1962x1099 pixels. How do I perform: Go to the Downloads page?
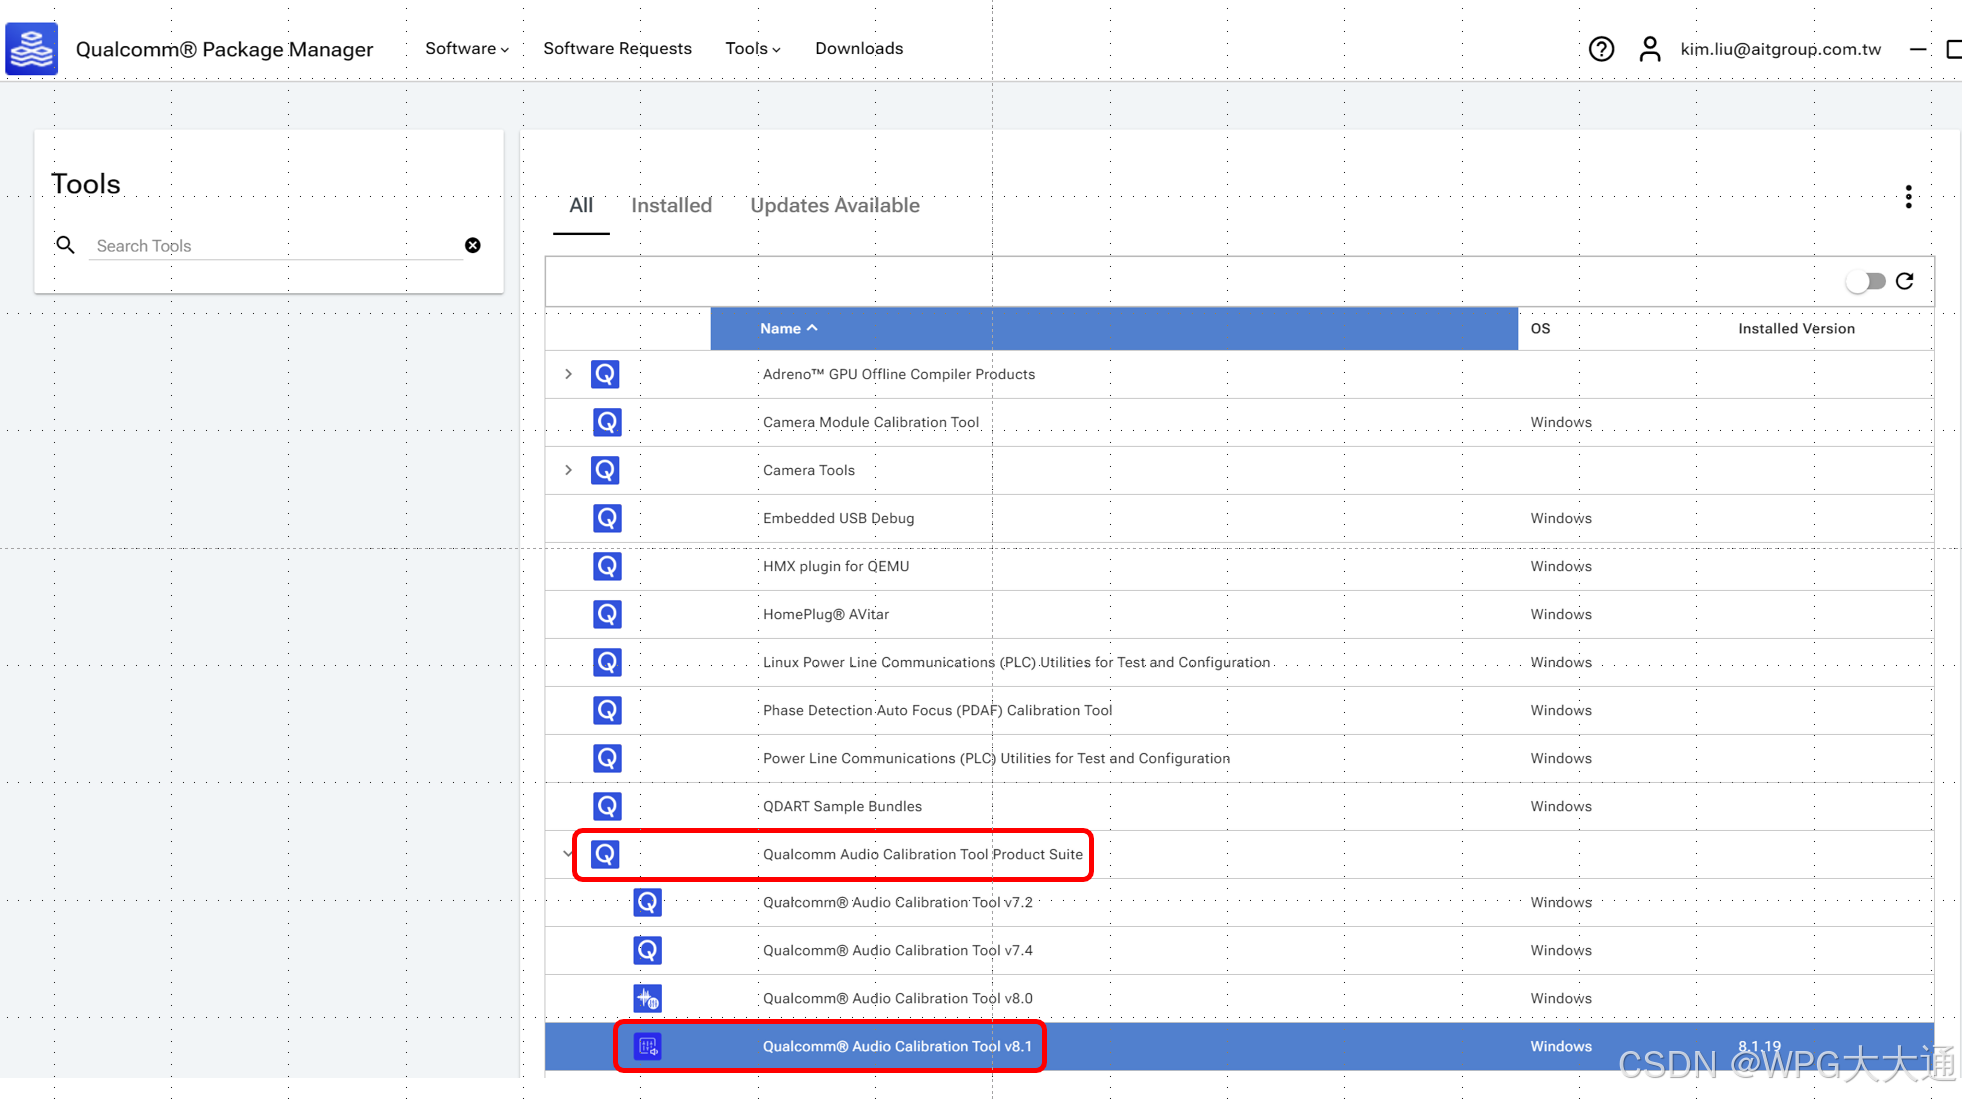(x=858, y=48)
